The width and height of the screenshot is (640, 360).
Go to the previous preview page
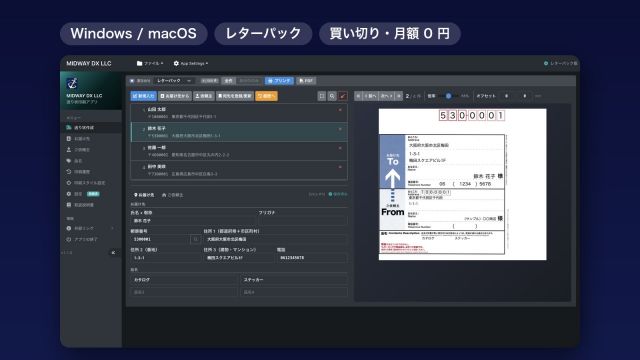click(x=370, y=96)
